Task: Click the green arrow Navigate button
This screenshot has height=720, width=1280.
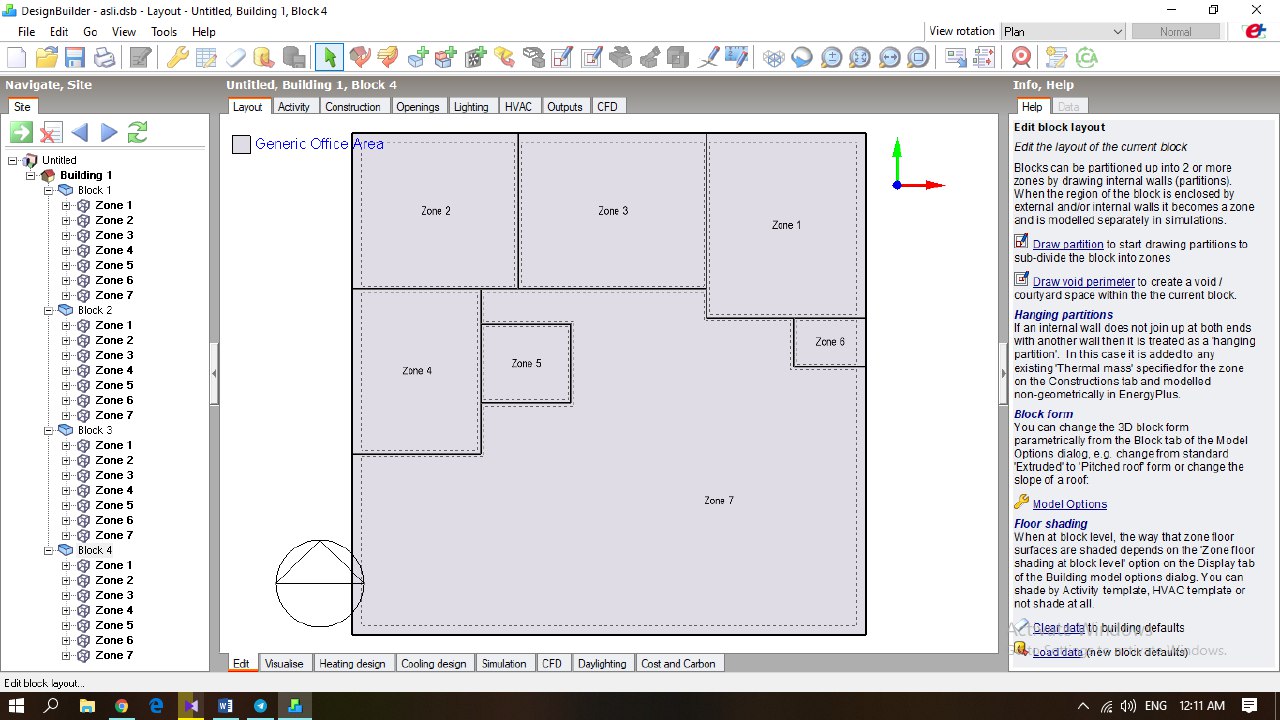Action: (21, 132)
